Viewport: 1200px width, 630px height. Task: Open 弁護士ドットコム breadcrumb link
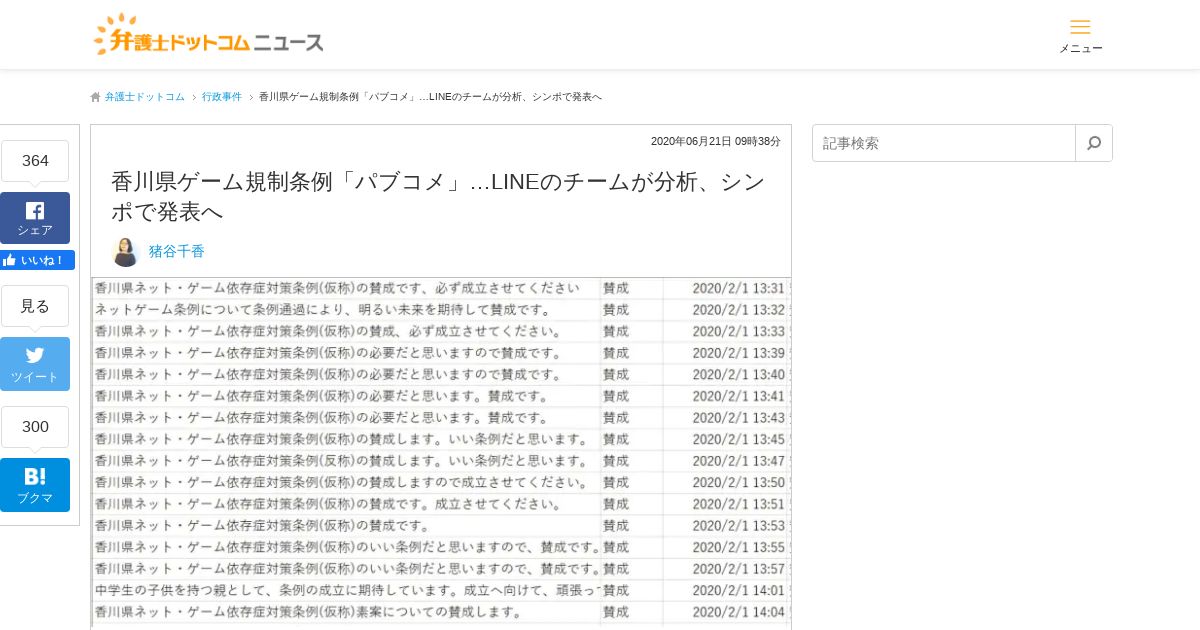tap(145, 97)
